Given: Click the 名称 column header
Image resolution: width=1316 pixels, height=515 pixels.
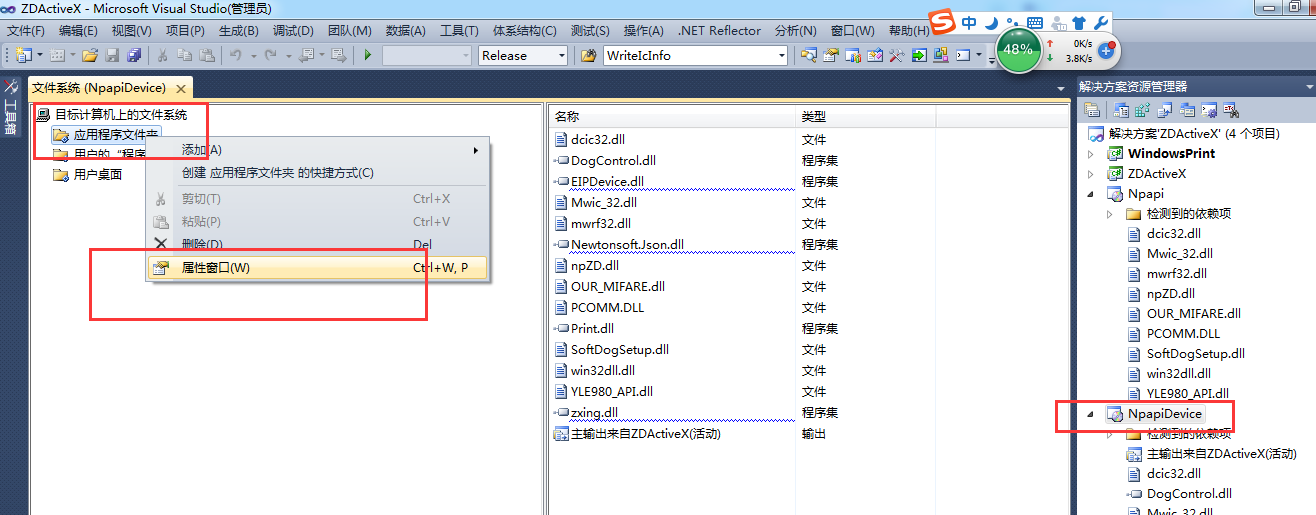Looking at the screenshot, I should pos(673,117).
